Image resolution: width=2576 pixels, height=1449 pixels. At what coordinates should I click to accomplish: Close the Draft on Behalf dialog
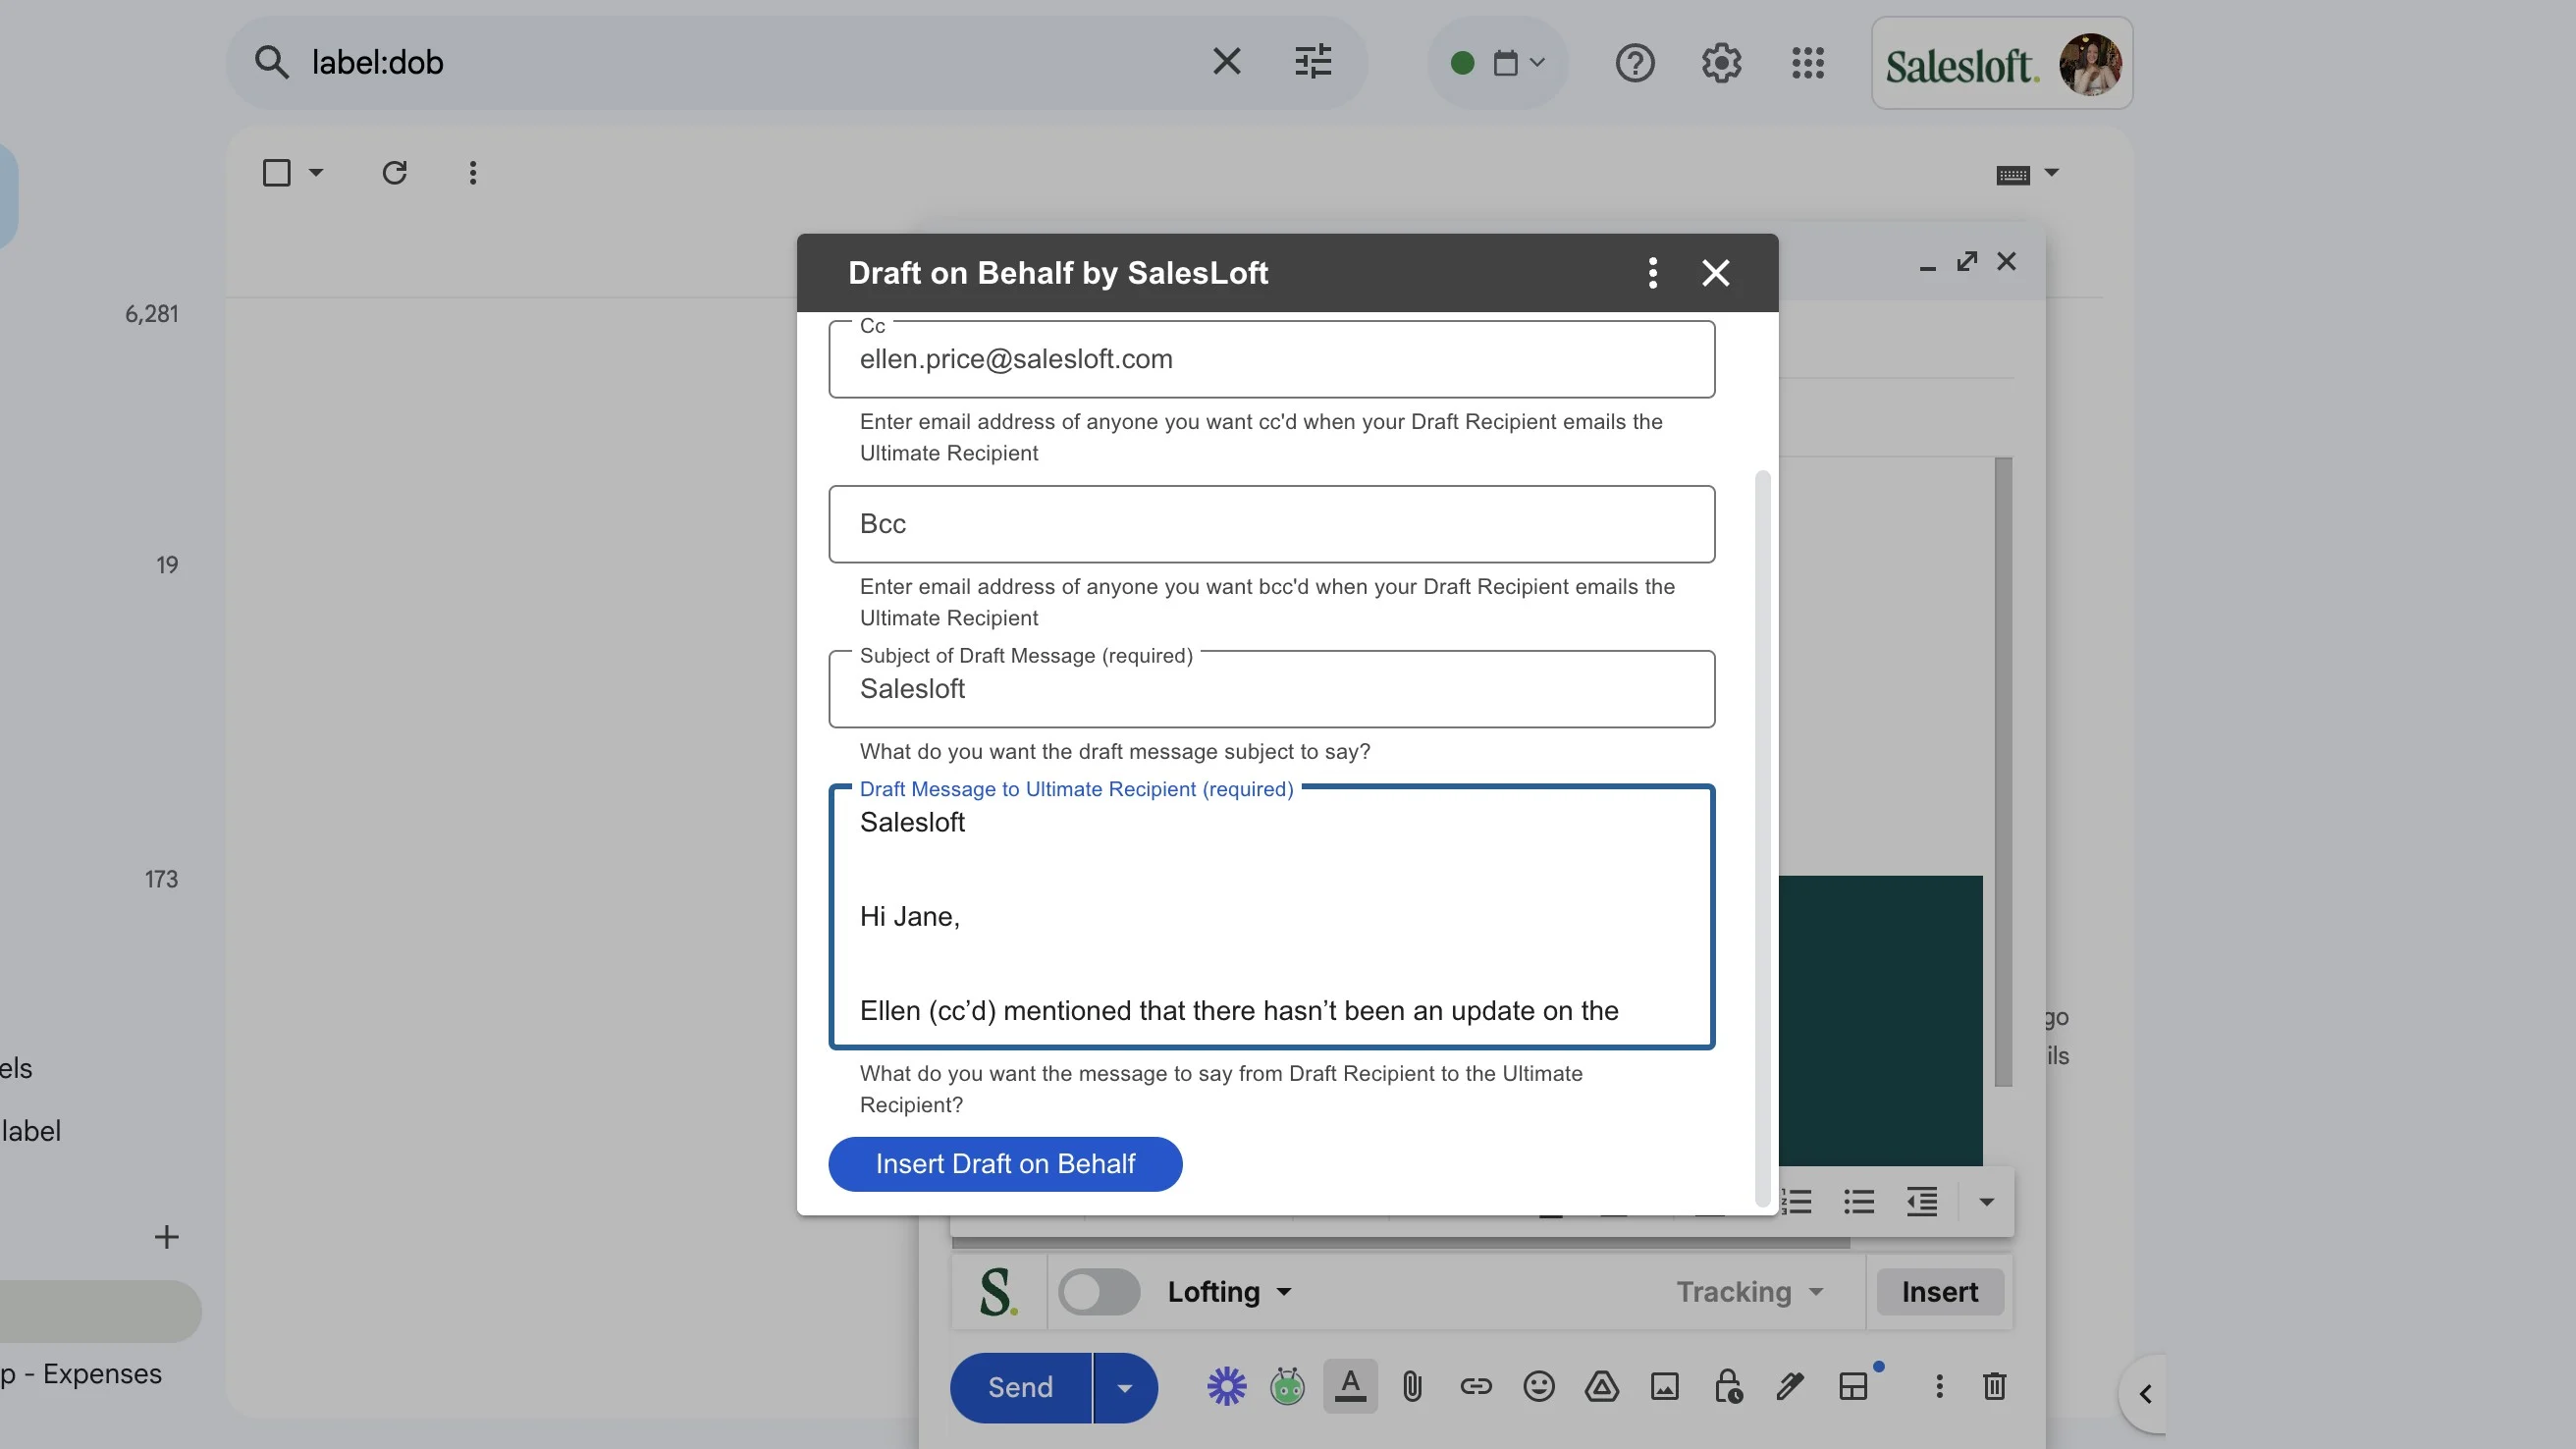click(x=1716, y=272)
